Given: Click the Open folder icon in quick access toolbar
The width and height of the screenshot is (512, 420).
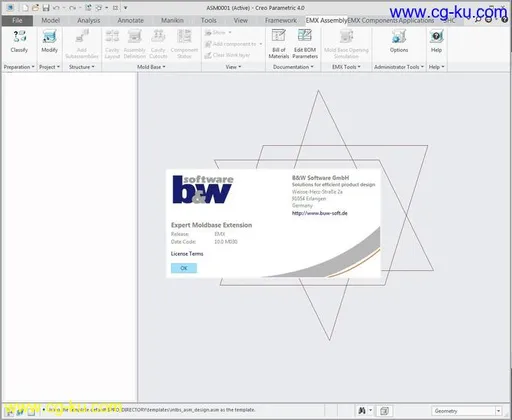Looking at the screenshot, I should [35, 7].
